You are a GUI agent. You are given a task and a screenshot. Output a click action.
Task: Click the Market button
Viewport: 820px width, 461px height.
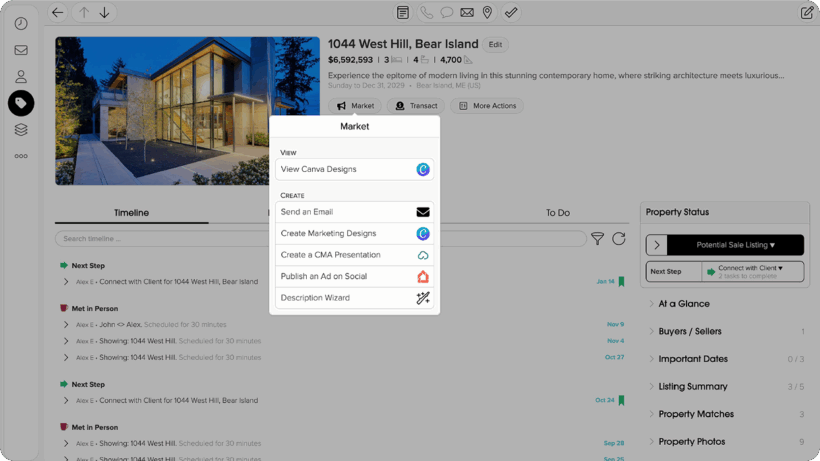tap(355, 106)
